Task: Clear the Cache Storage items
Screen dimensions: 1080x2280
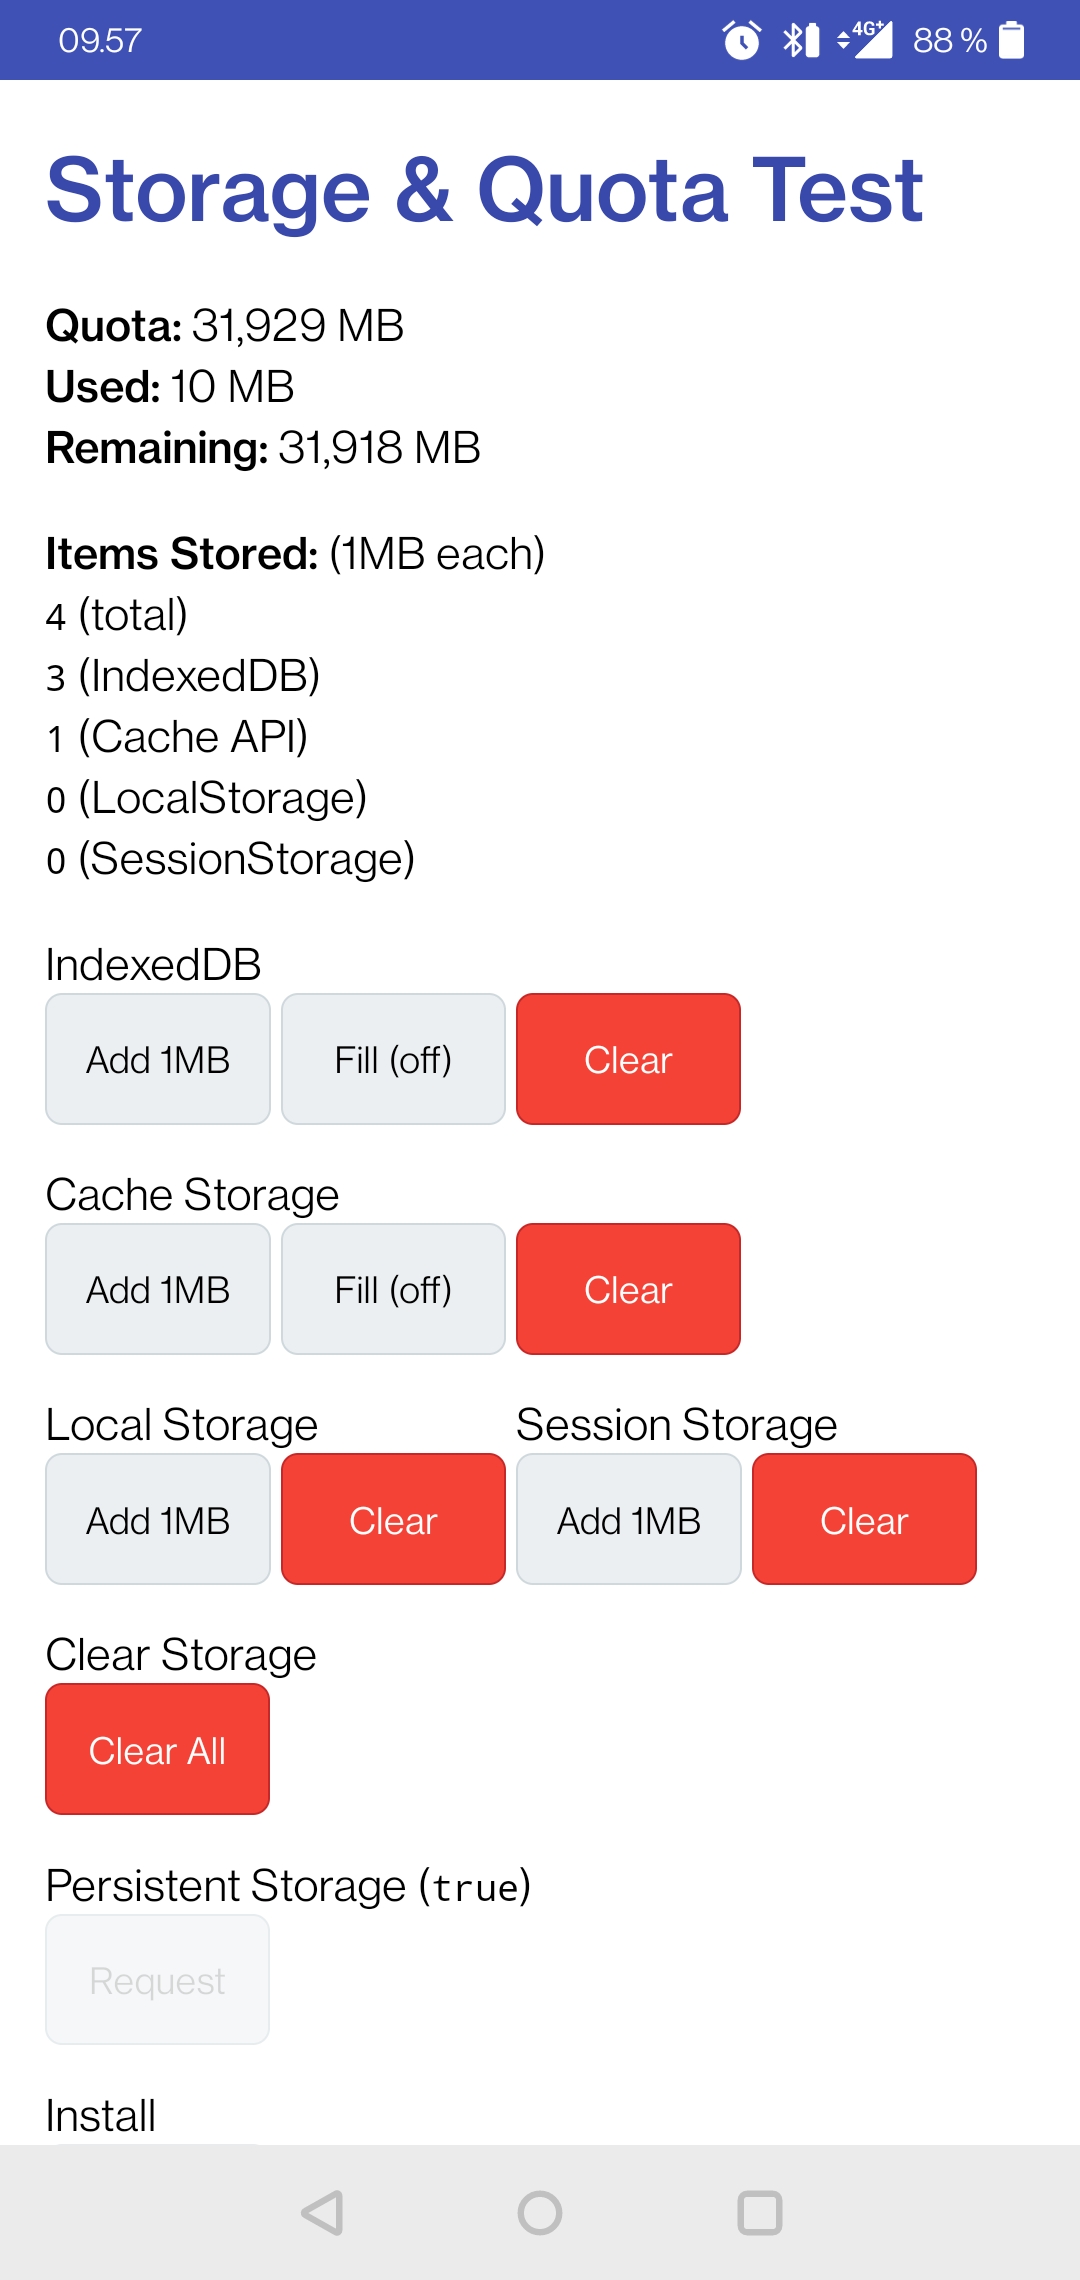Action: (x=628, y=1289)
